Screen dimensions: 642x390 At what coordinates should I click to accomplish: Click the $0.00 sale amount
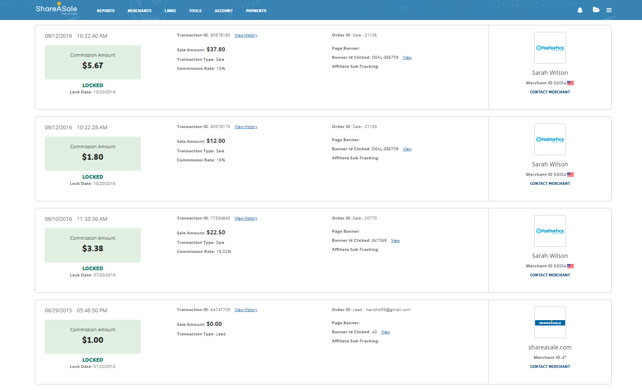click(214, 324)
